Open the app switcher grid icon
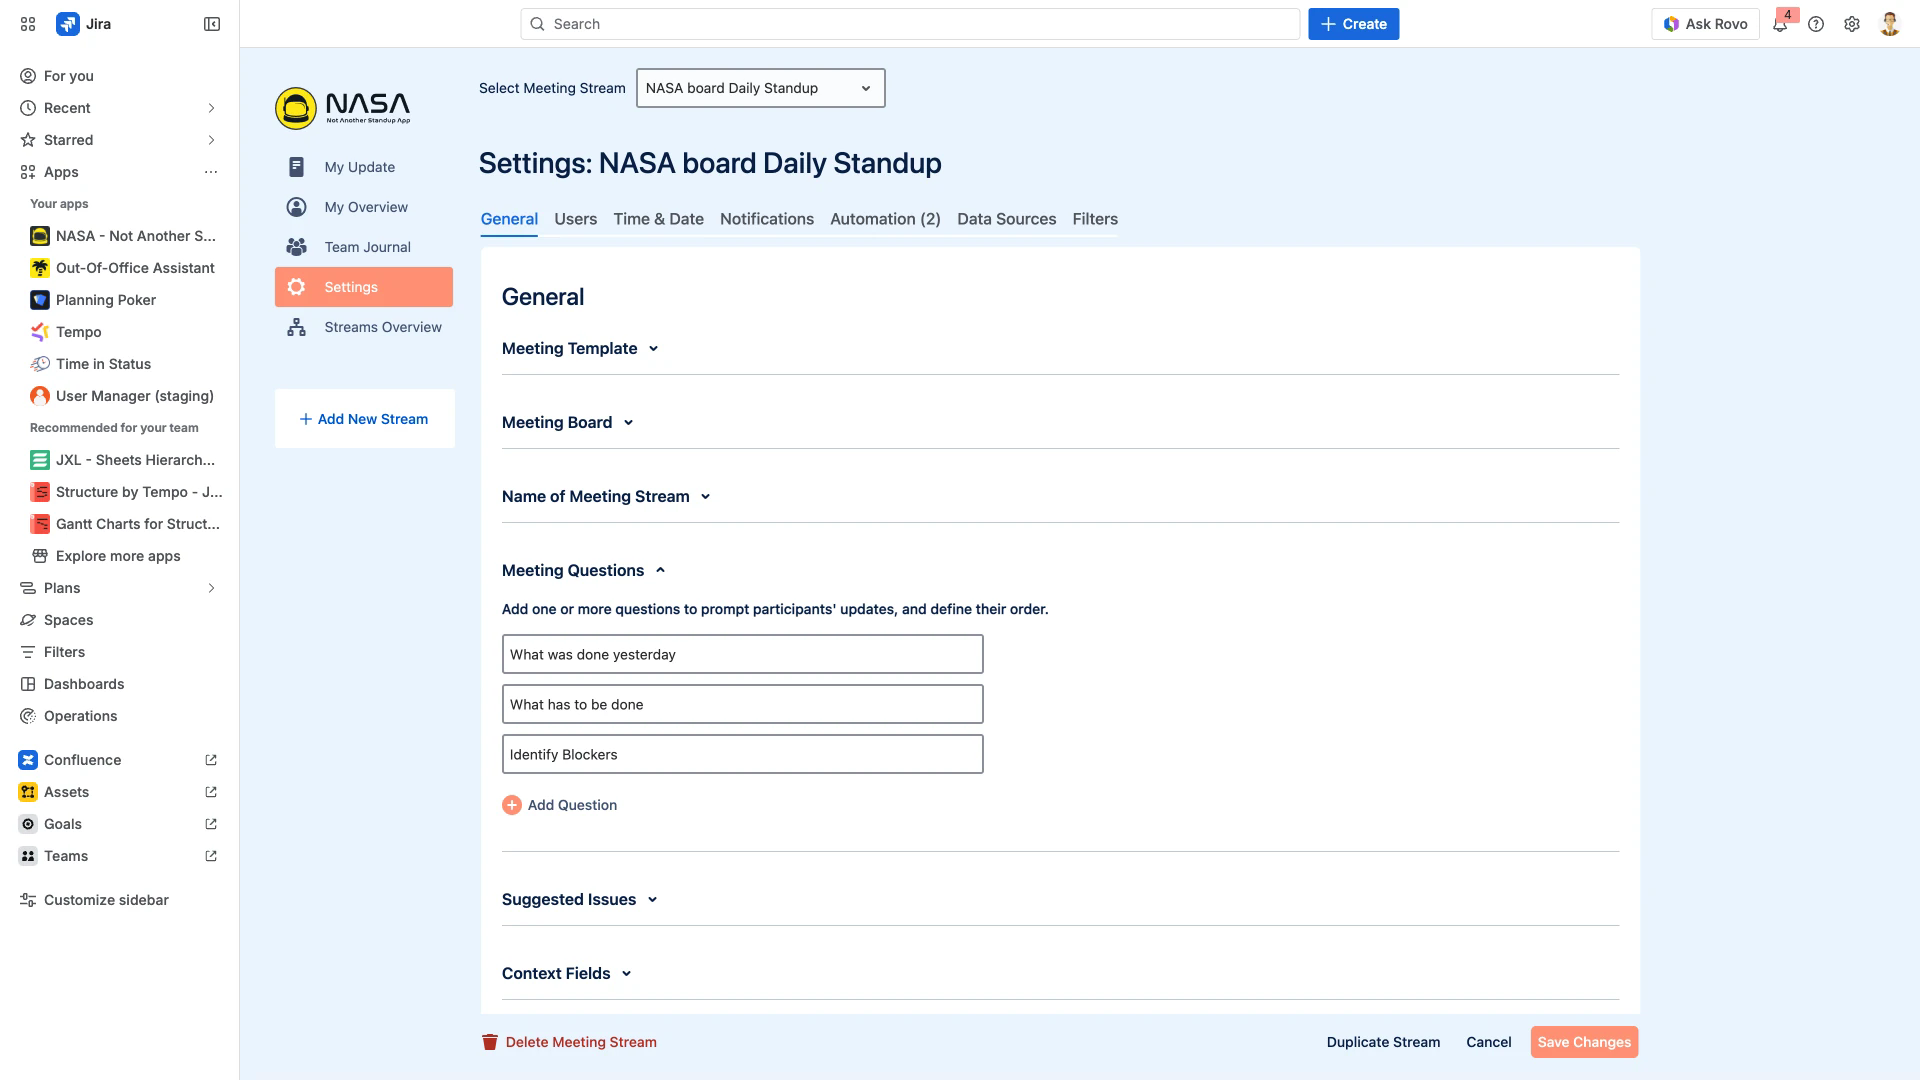Screen dimensions: 1920x1080 pyautogui.click(x=28, y=24)
